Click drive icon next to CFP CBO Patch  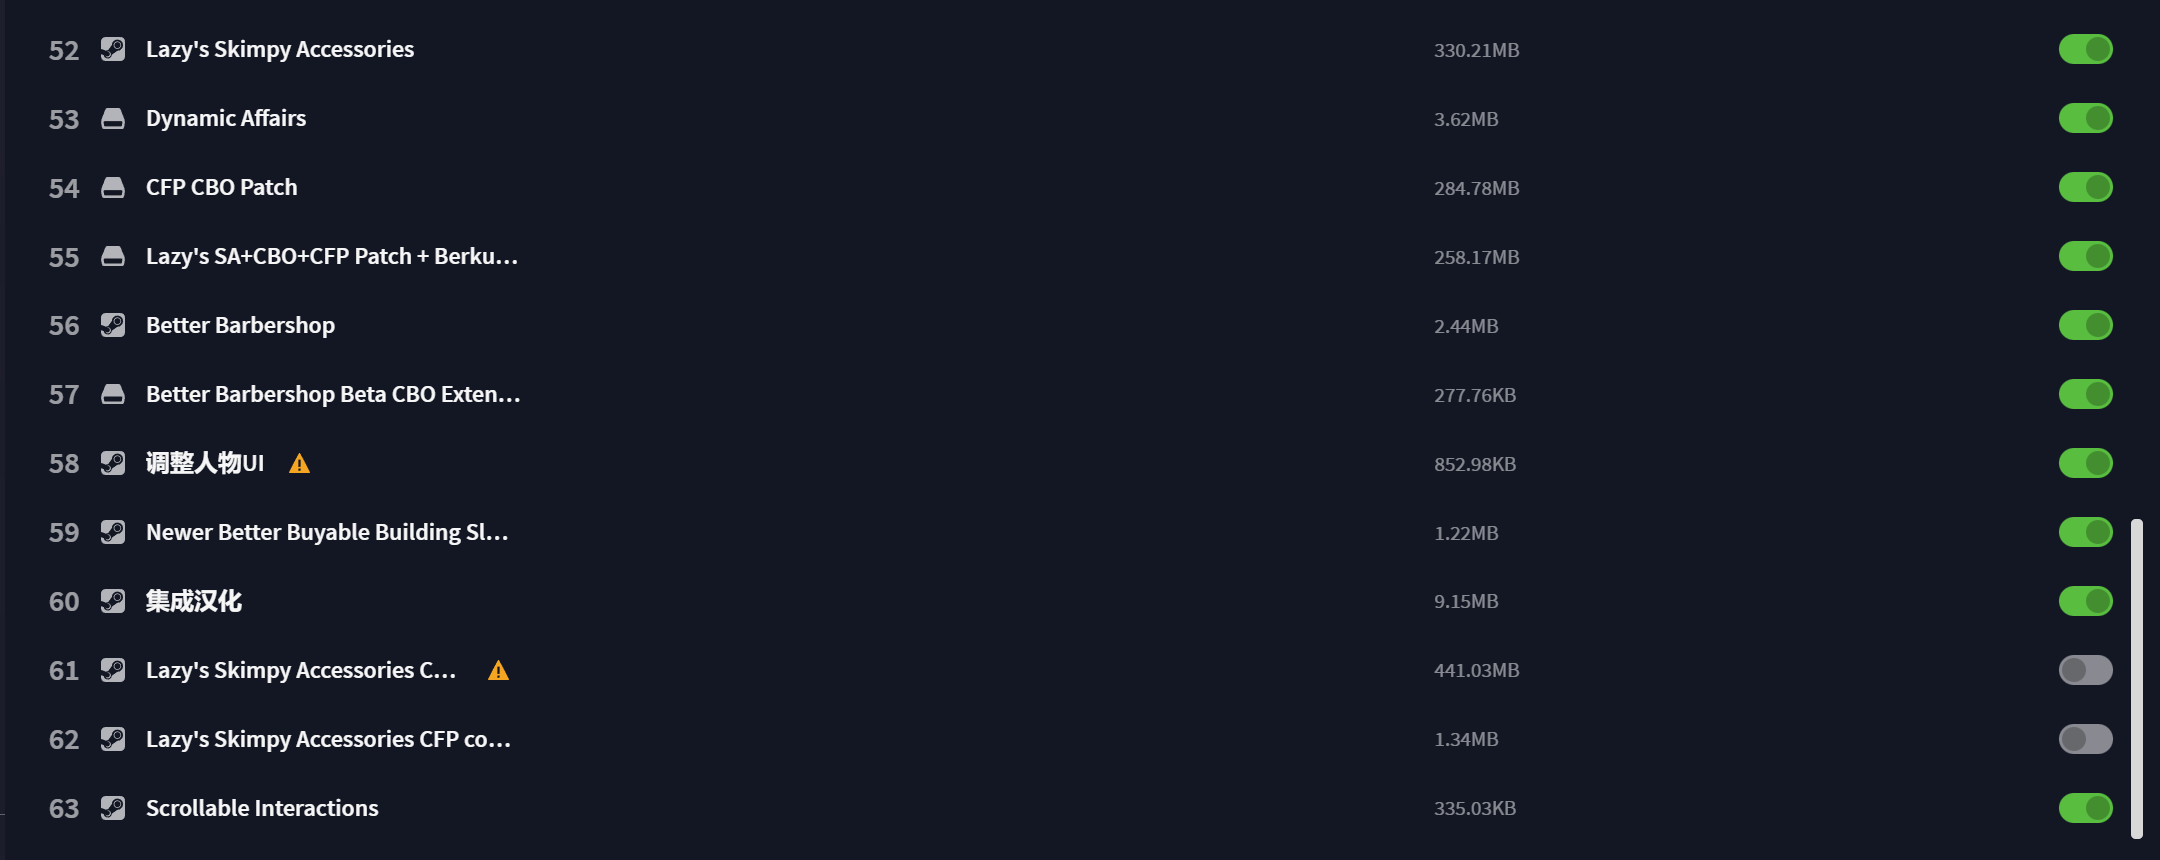coord(113,187)
